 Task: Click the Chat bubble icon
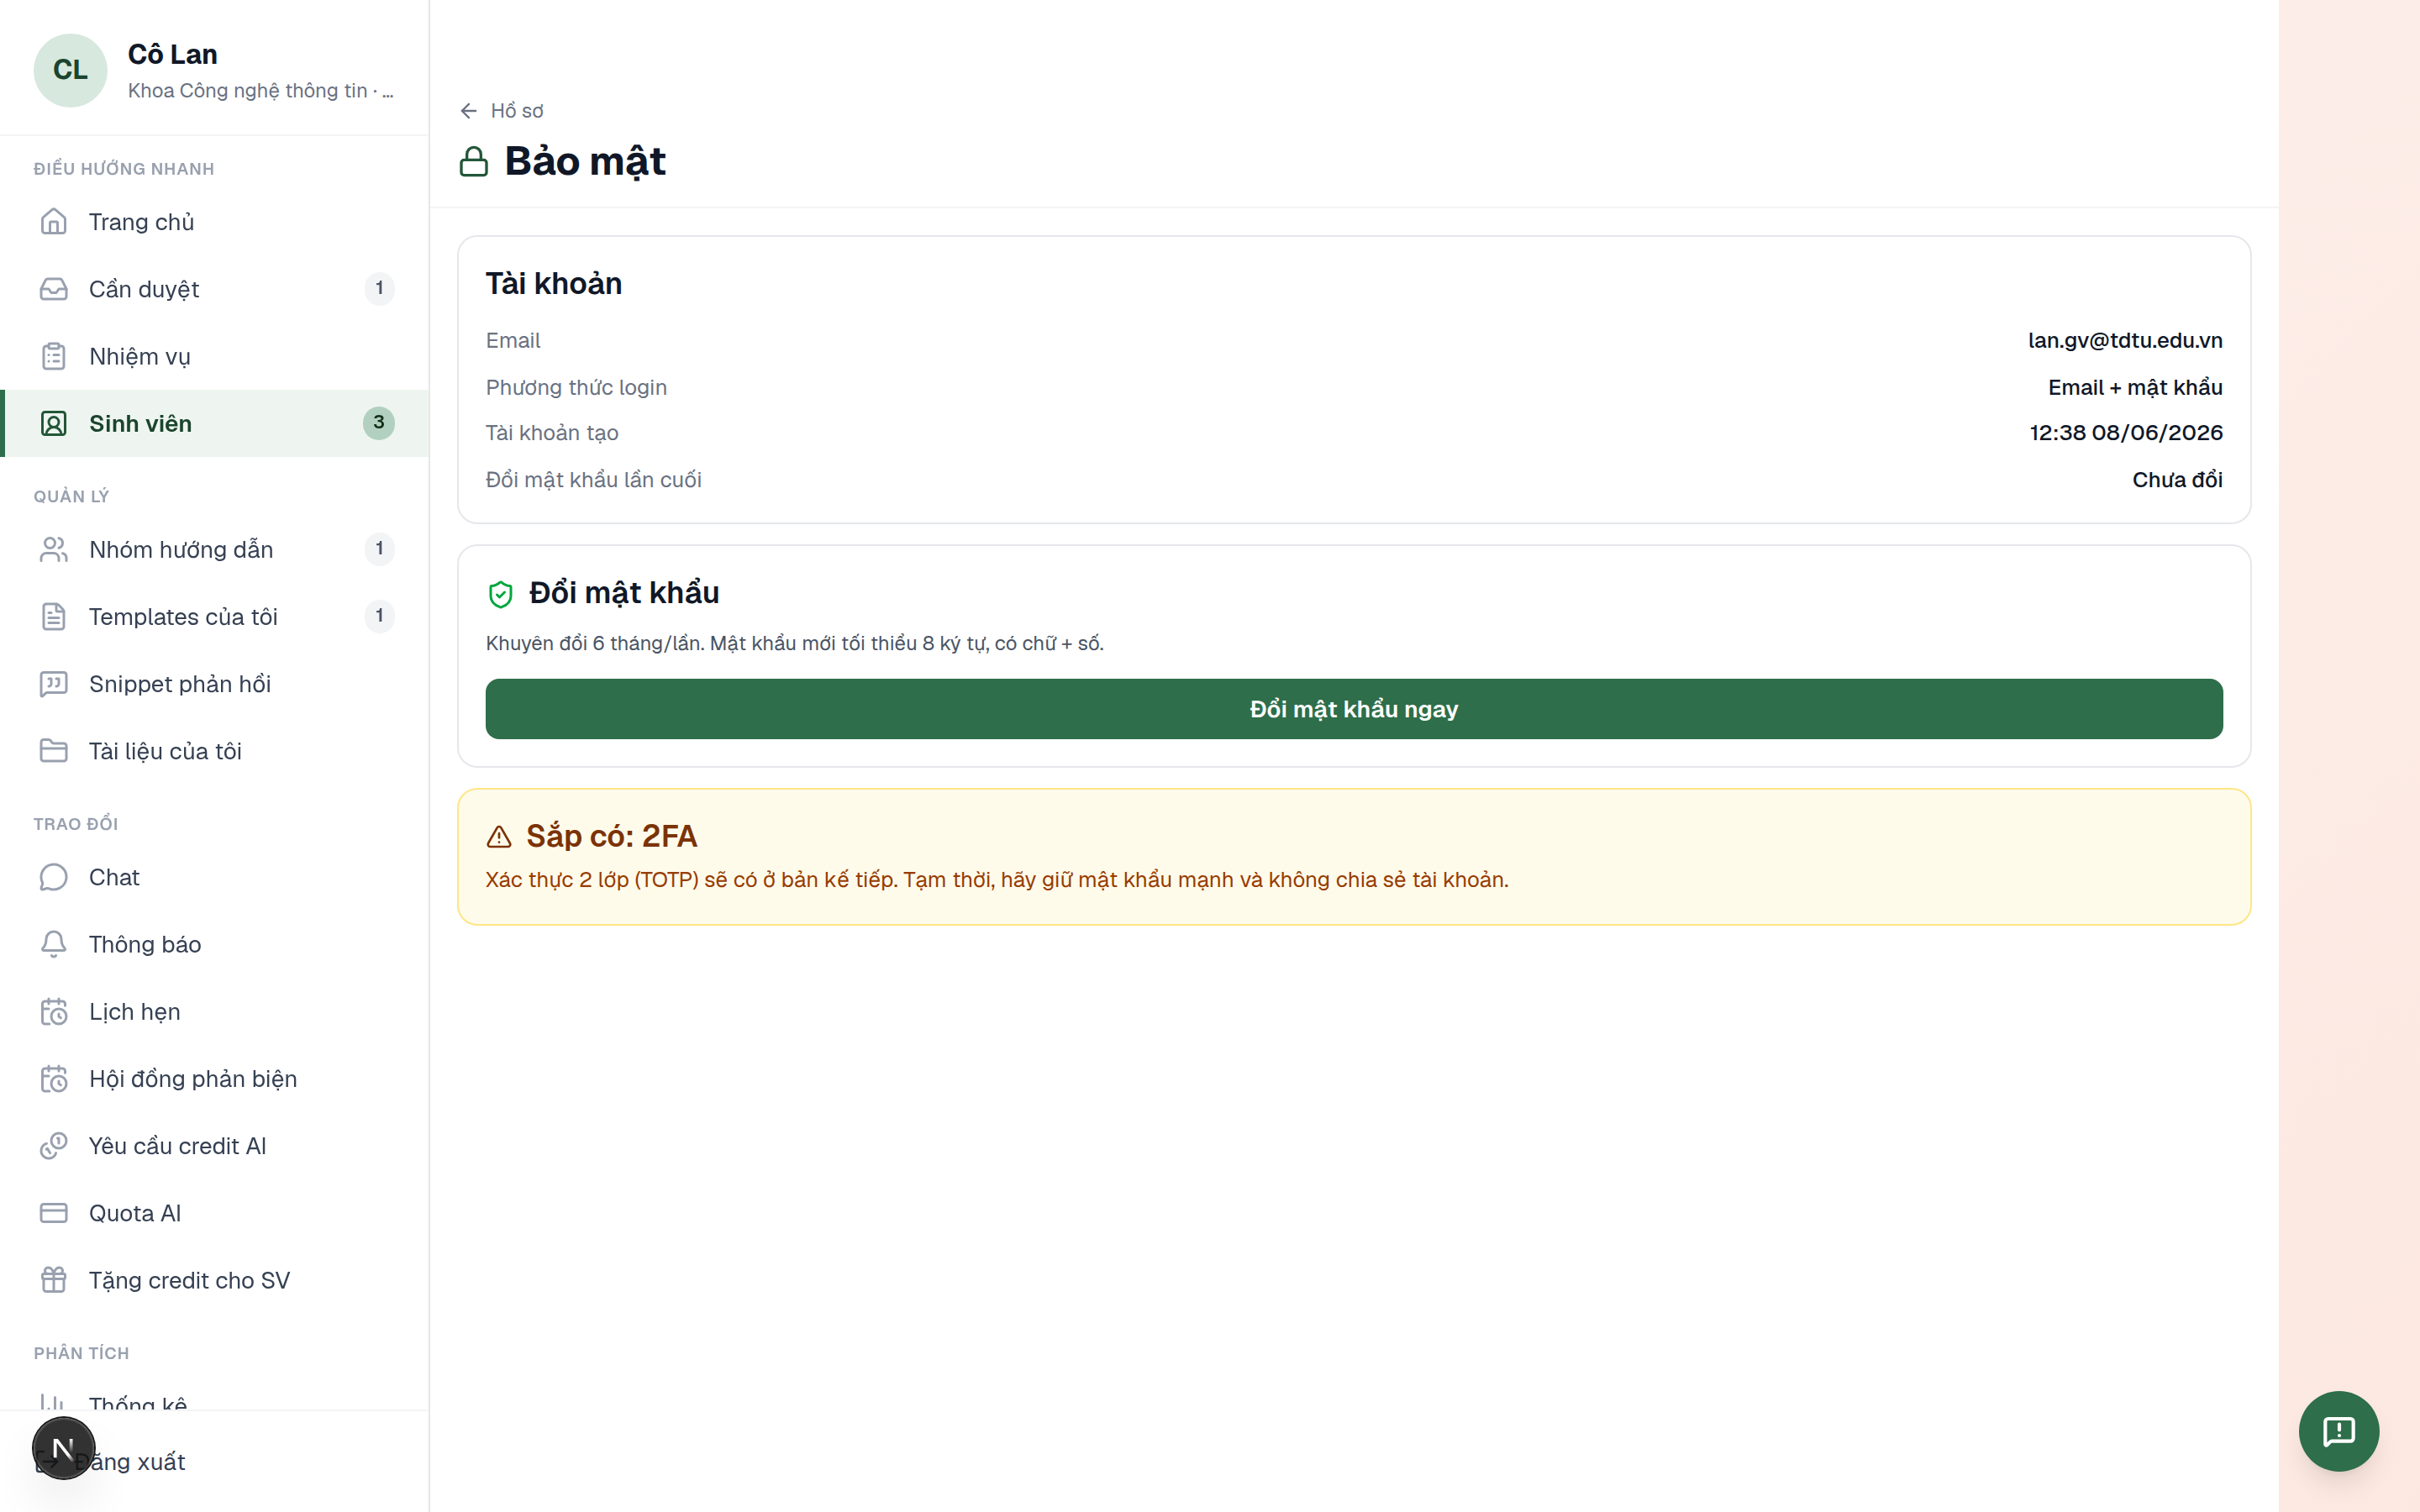coord(54,877)
